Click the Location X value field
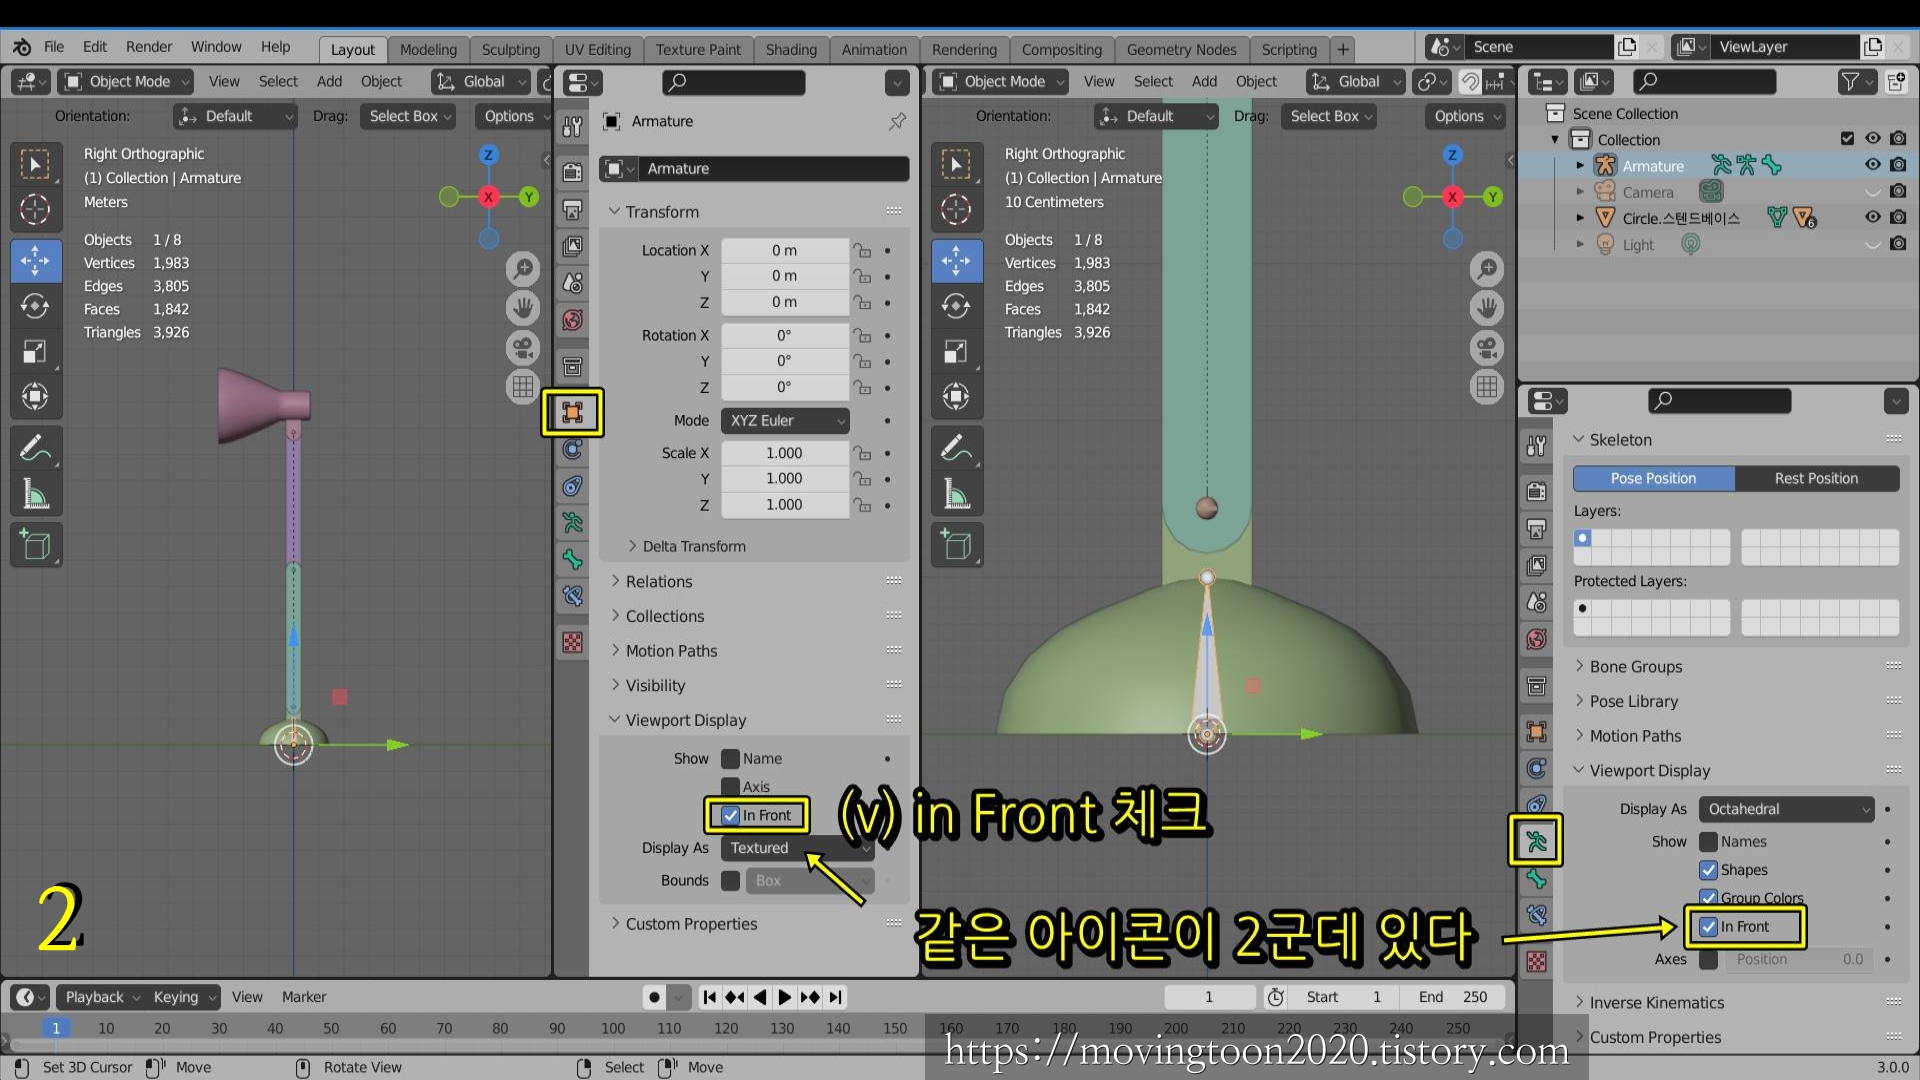 click(x=785, y=250)
